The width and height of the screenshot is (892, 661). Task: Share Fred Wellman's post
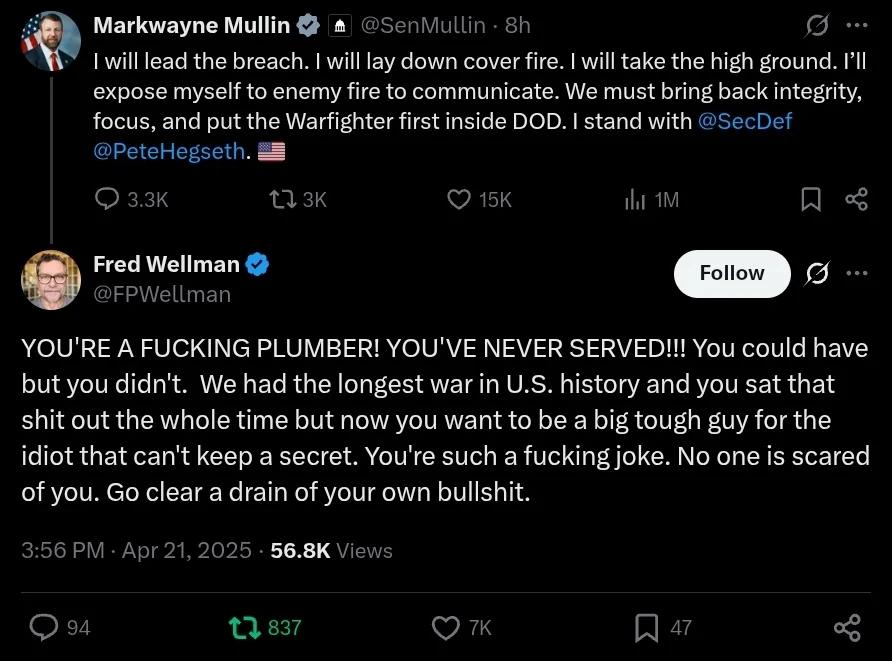click(x=847, y=627)
